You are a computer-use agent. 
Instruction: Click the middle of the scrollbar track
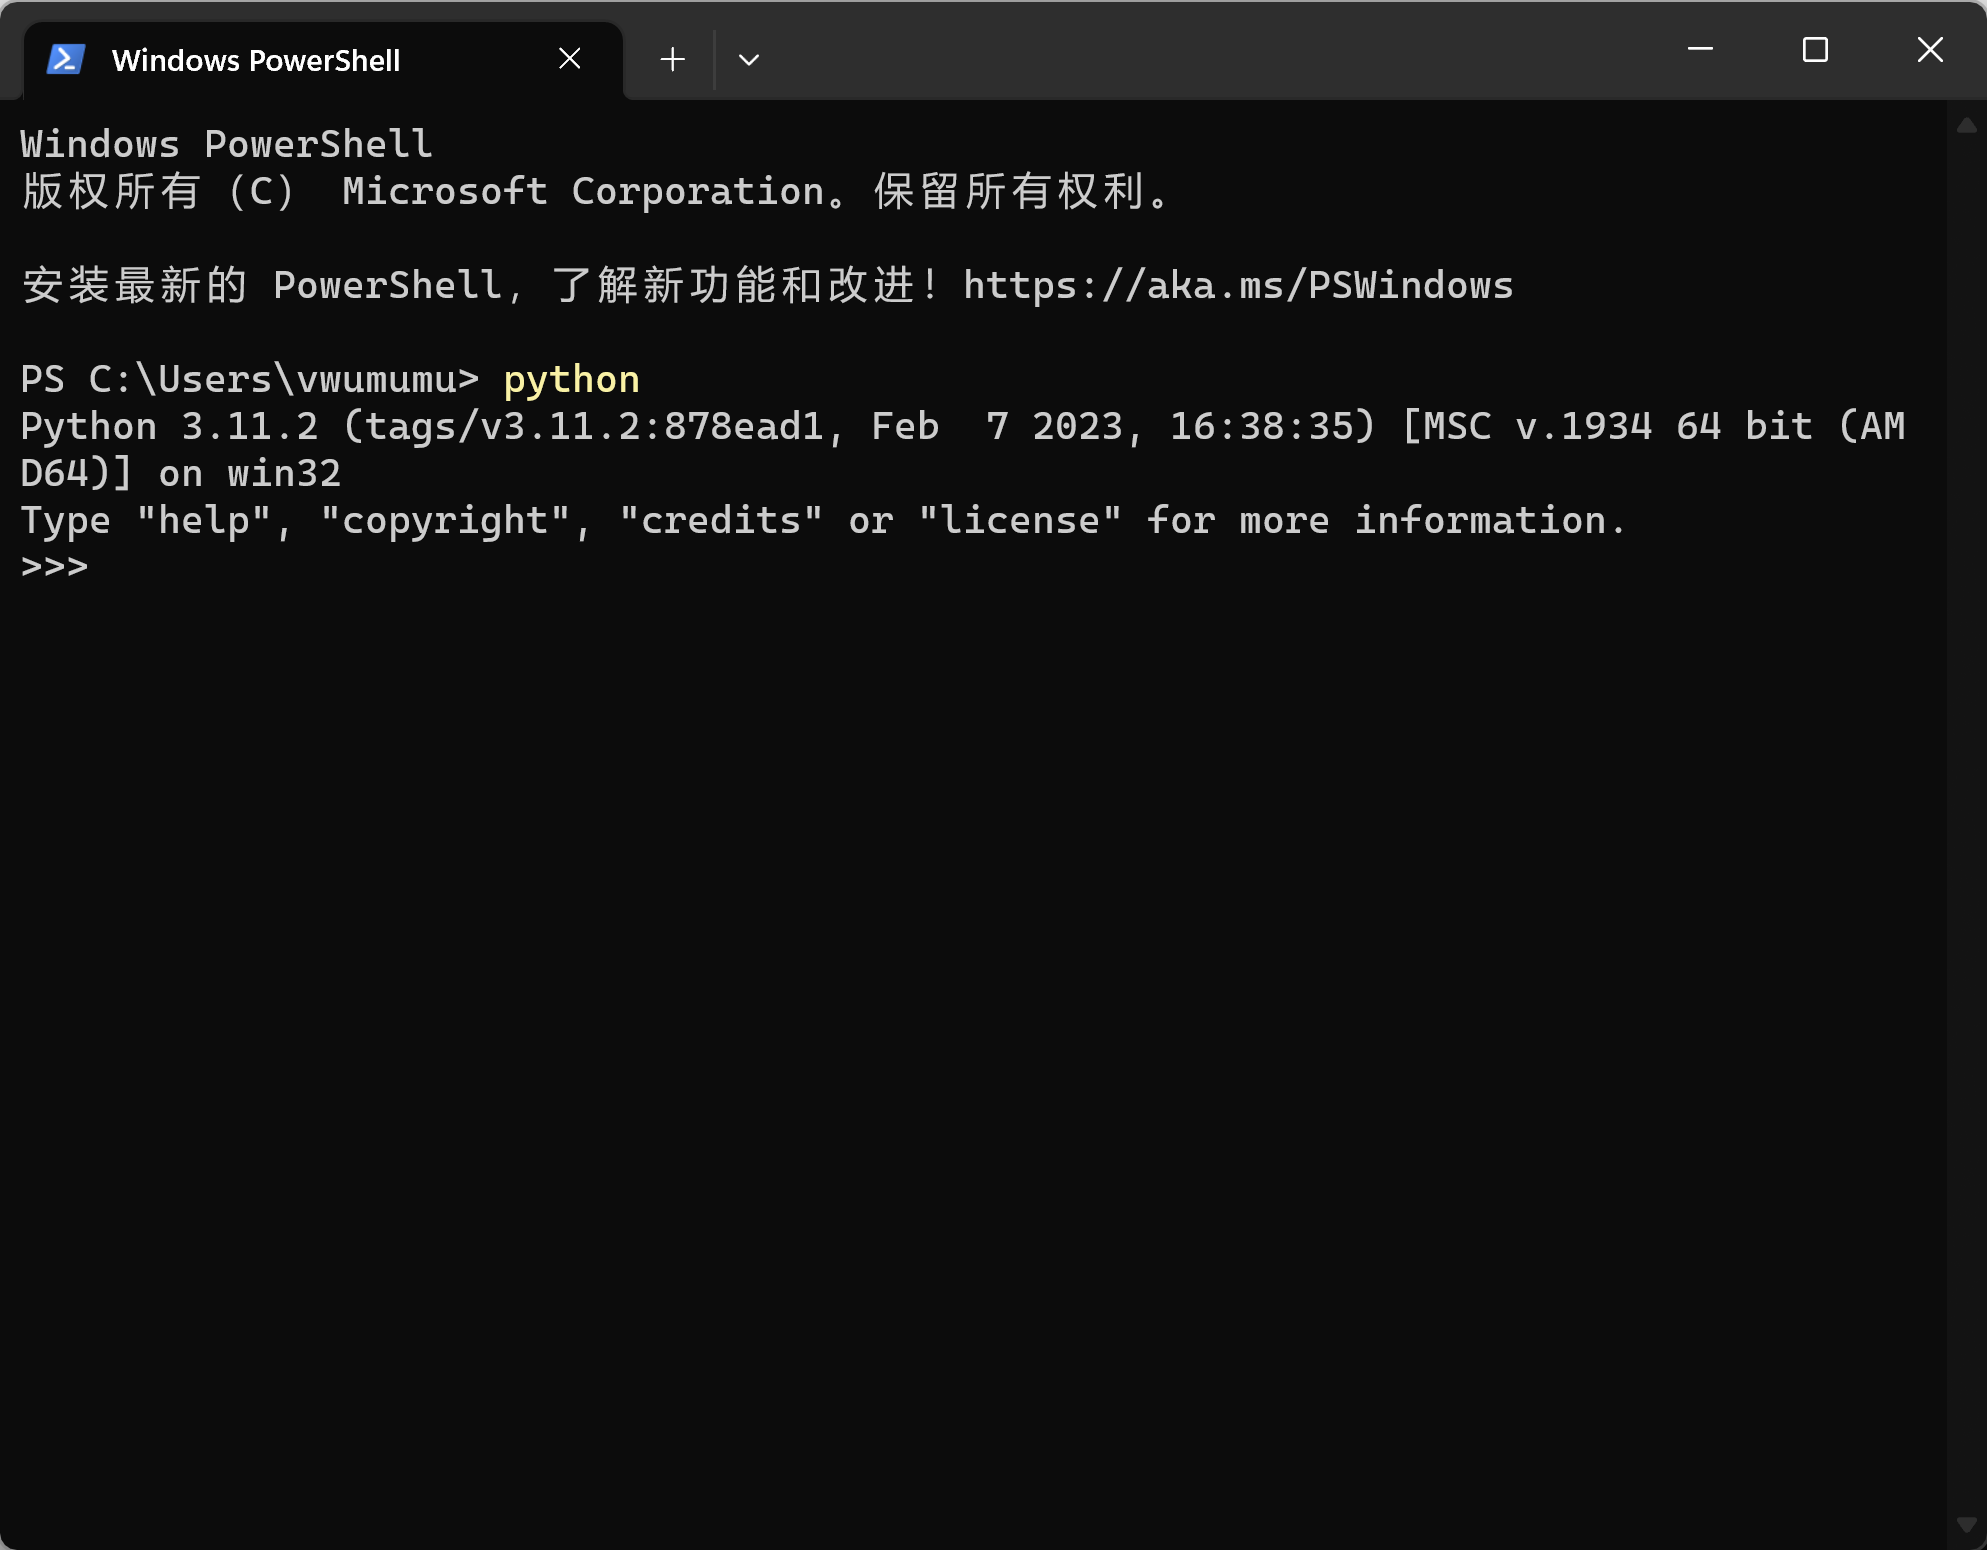point(1966,825)
